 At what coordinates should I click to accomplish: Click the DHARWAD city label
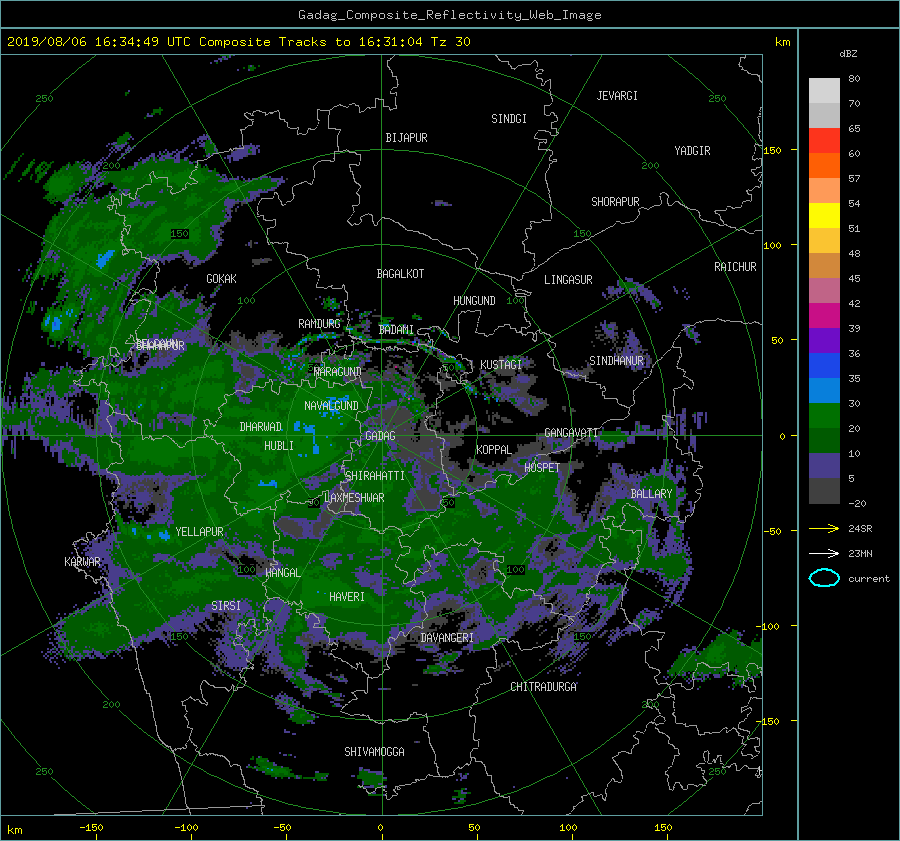point(261,427)
